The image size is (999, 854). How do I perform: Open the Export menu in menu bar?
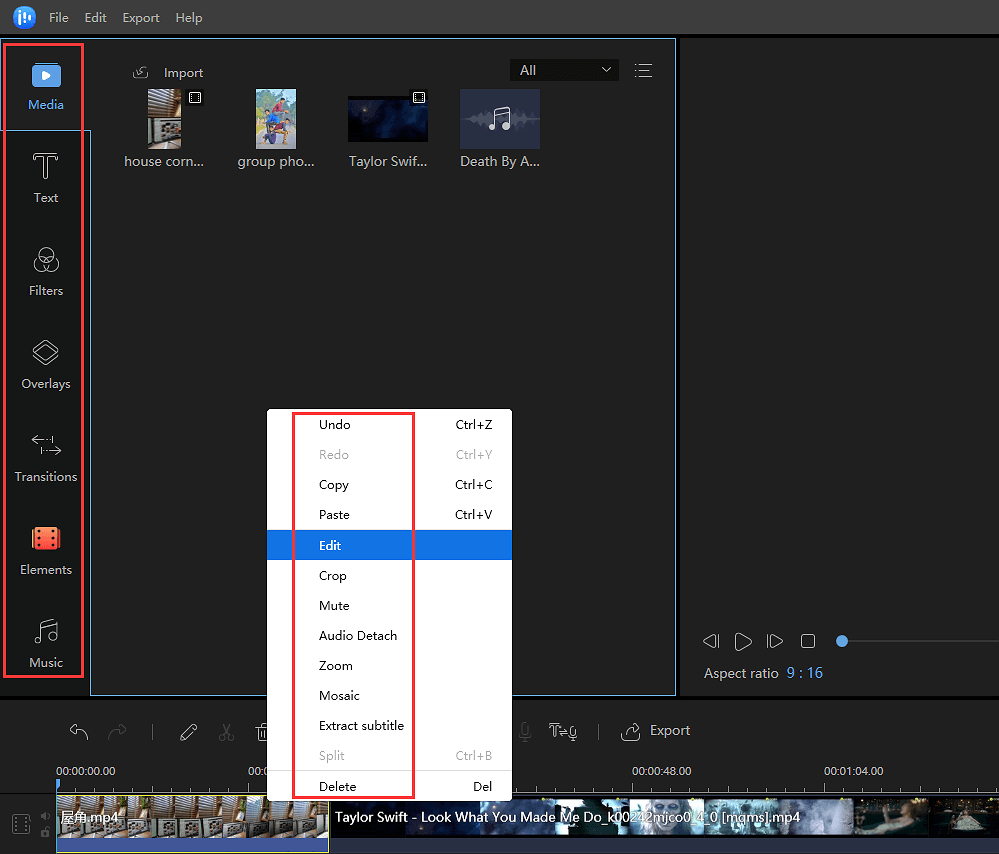(x=140, y=17)
